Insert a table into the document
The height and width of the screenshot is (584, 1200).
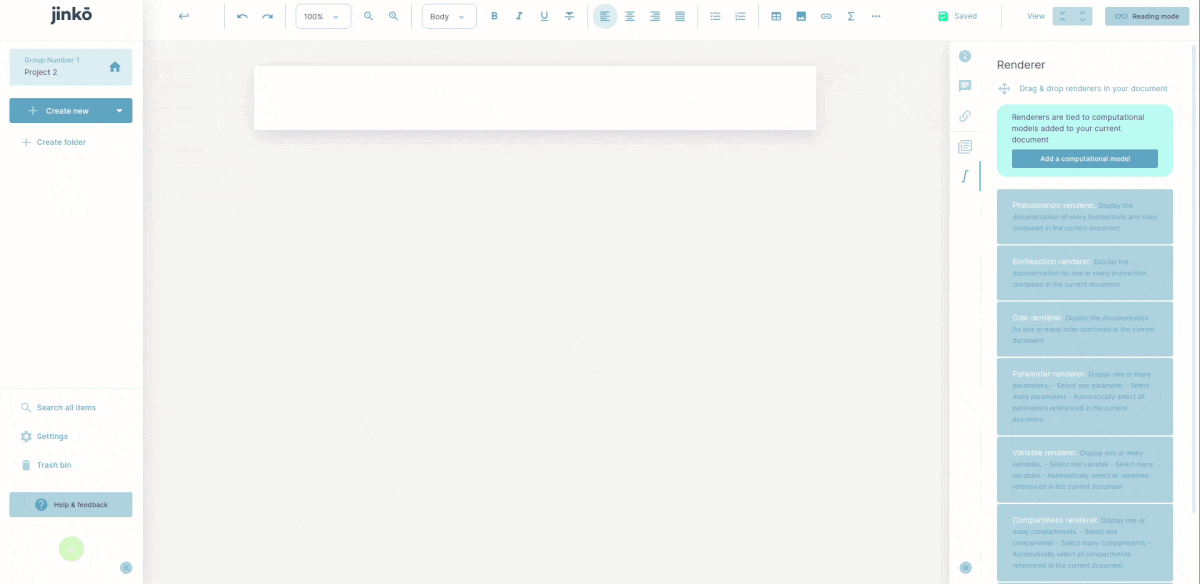point(776,16)
